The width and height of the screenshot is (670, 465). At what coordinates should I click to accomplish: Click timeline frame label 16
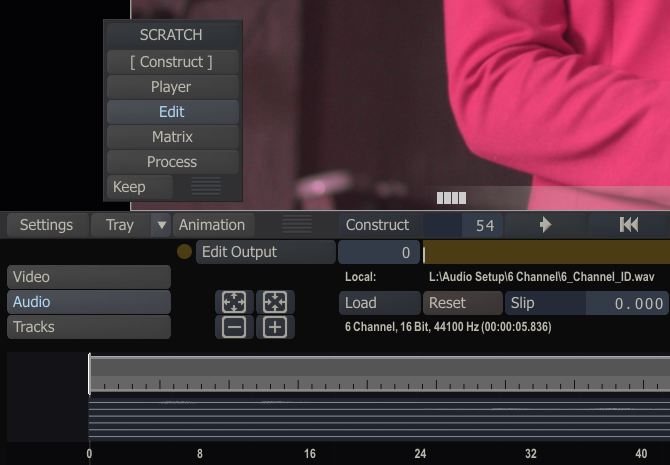310,453
